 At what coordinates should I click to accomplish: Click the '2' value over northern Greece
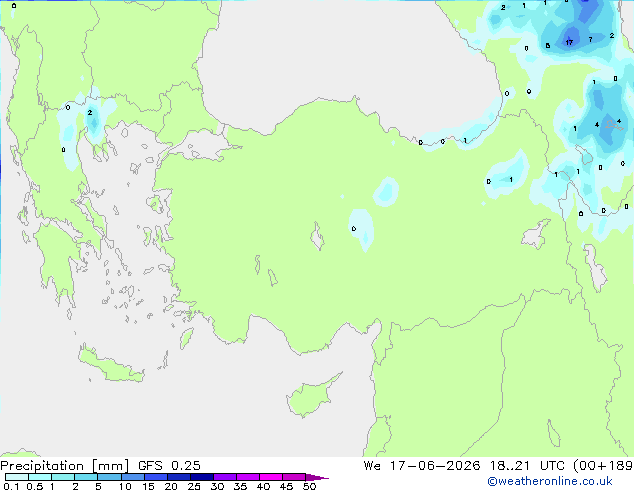click(x=90, y=112)
